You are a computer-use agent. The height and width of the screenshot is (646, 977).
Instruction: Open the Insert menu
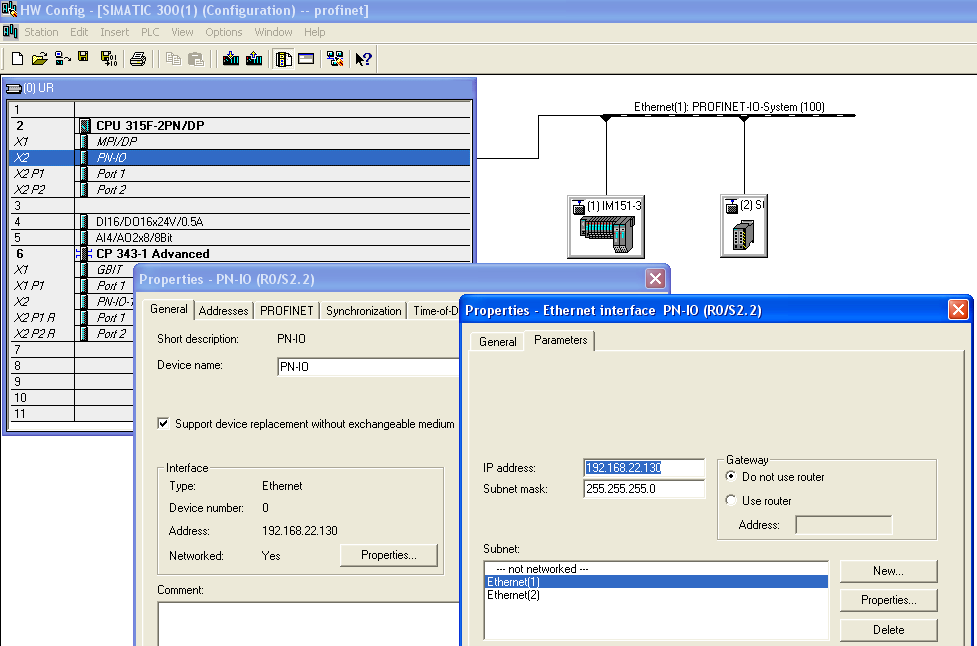[x=115, y=32]
